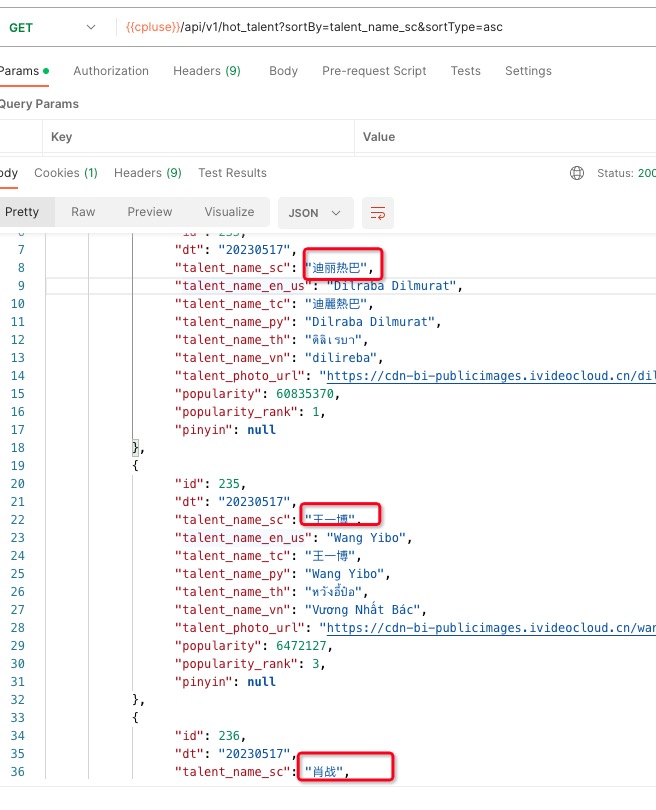Open response Headers (9) tab
Screen dimensions: 656x810
tap(148, 173)
